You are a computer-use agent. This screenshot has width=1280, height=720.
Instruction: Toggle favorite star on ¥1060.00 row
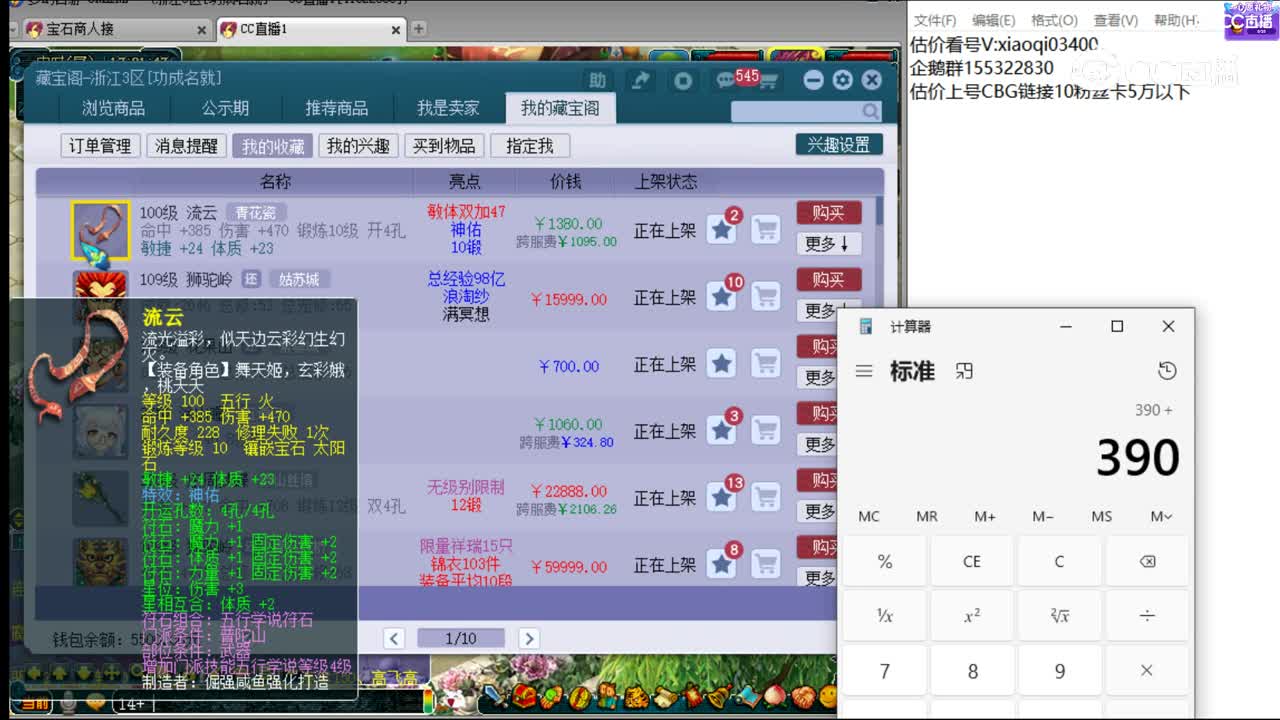721,431
